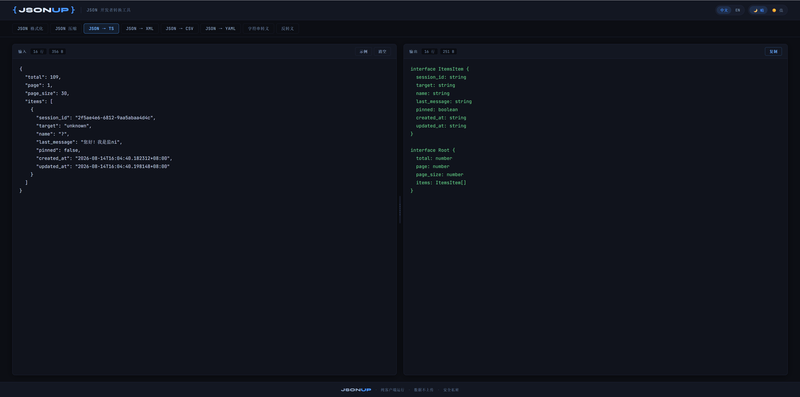Click inside the JSON input editor
This screenshot has height=397, width=800.
click(204, 217)
